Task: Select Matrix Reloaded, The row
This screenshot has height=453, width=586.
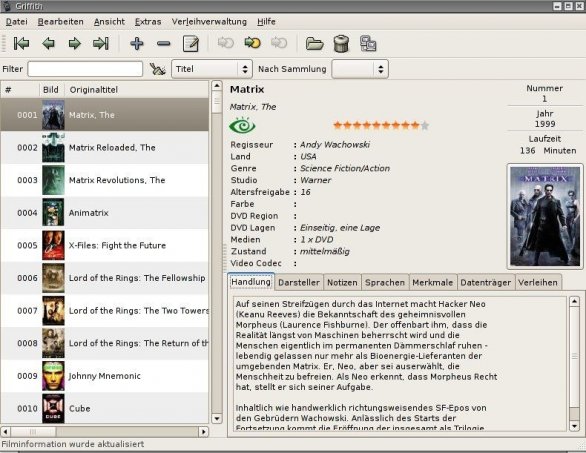Action: (104, 148)
